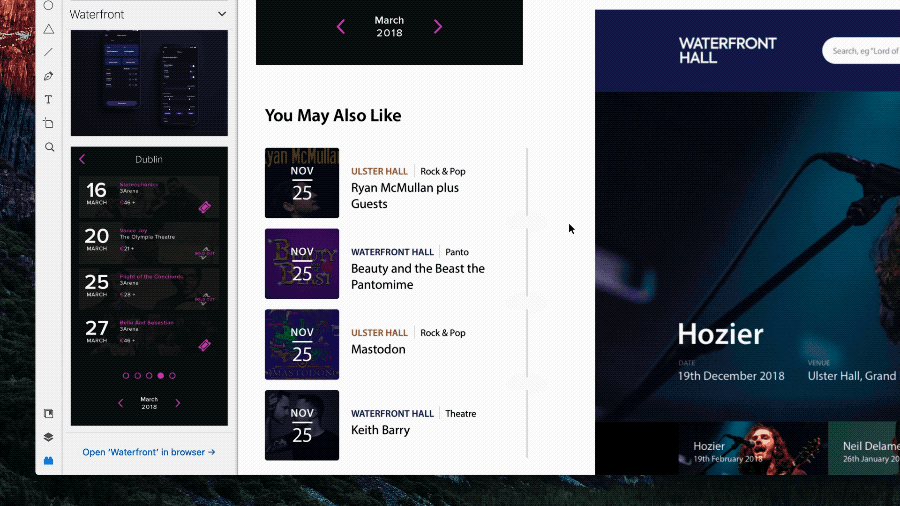Open Ryan McMullan event thumbnail
The width and height of the screenshot is (900, 506).
[302, 183]
